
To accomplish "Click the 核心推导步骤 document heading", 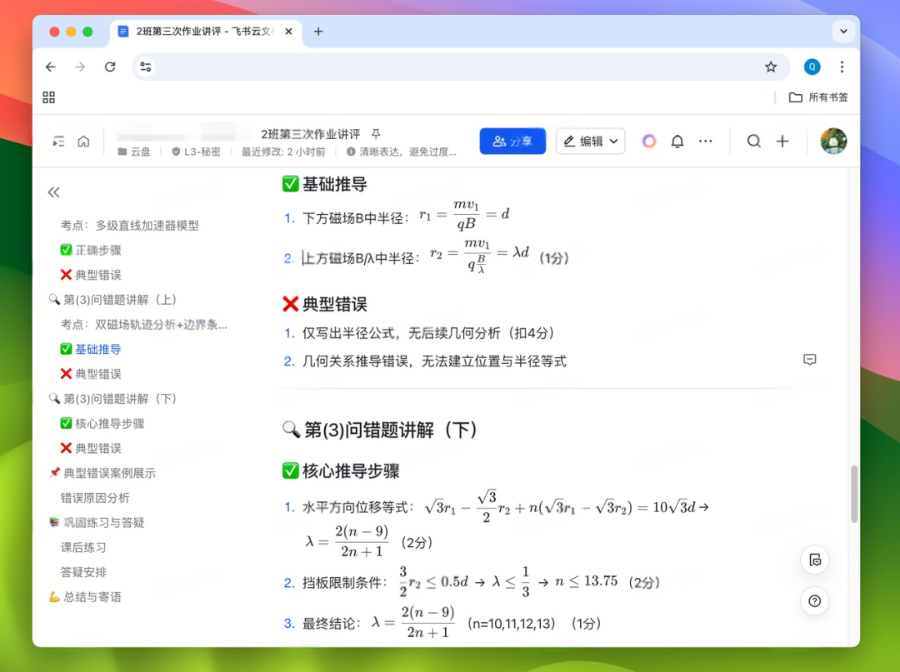I will pyautogui.click(x=341, y=471).
